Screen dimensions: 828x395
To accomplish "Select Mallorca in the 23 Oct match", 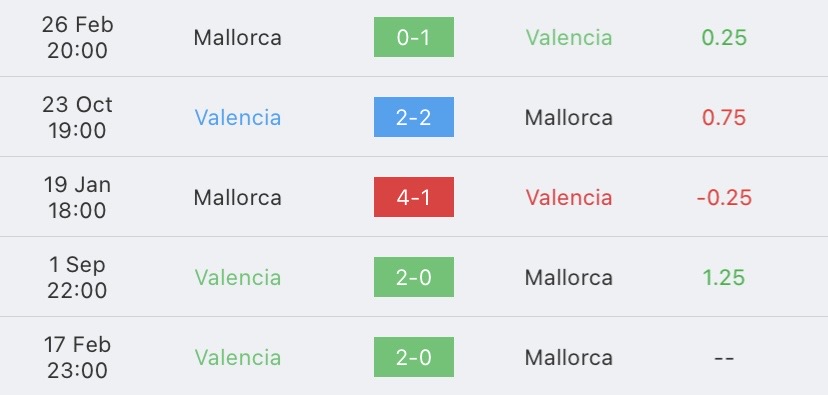I will click(569, 117).
